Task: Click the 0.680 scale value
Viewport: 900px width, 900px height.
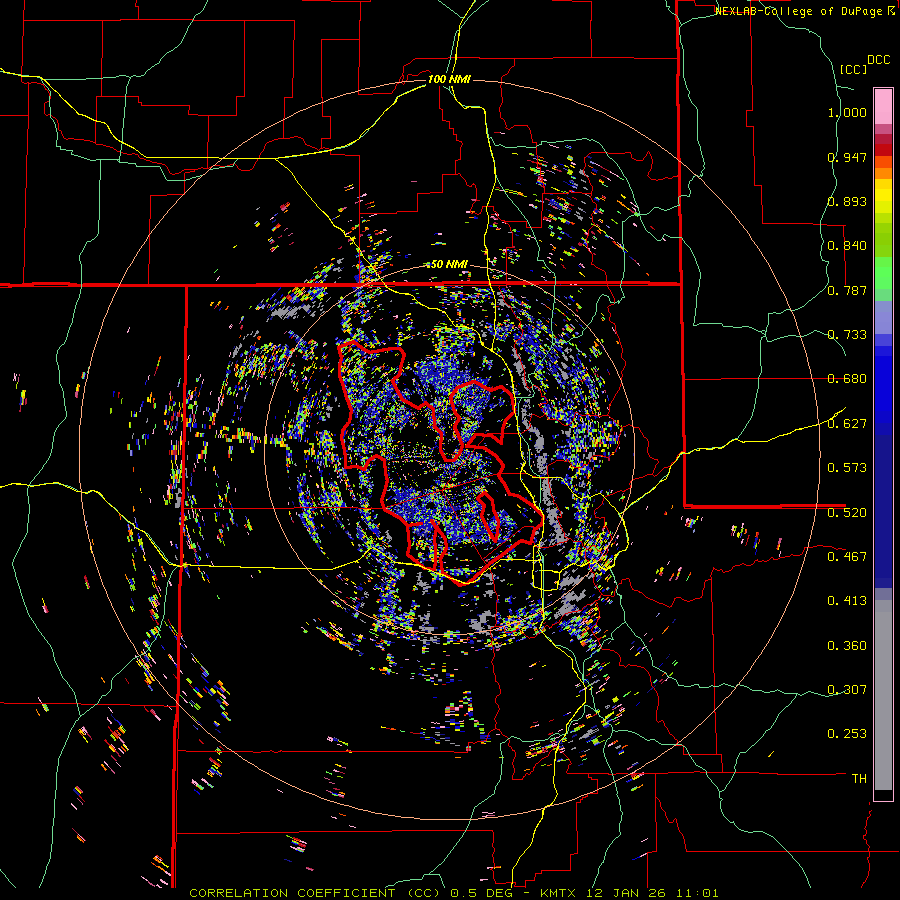Action: [x=847, y=379]
